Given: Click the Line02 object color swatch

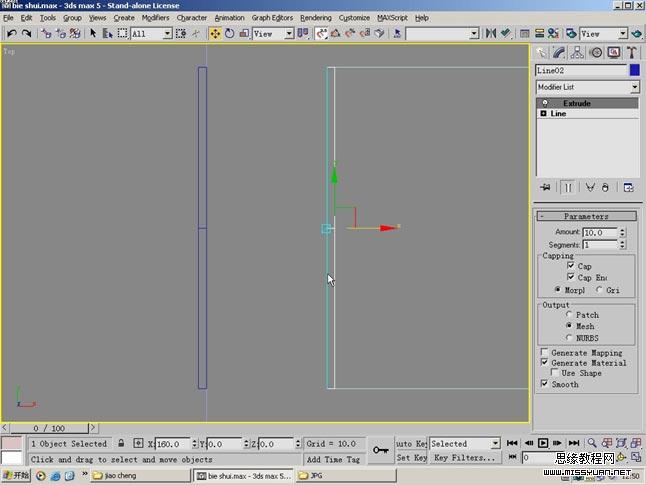Looking at the screenshot, I should point(634,70).
